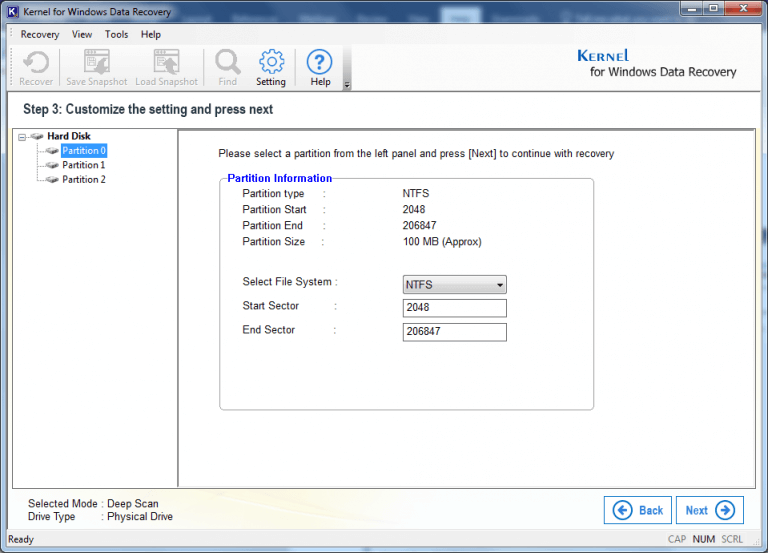
Task: Click the Kernel app icon in title bar
Action: point(12,12)
